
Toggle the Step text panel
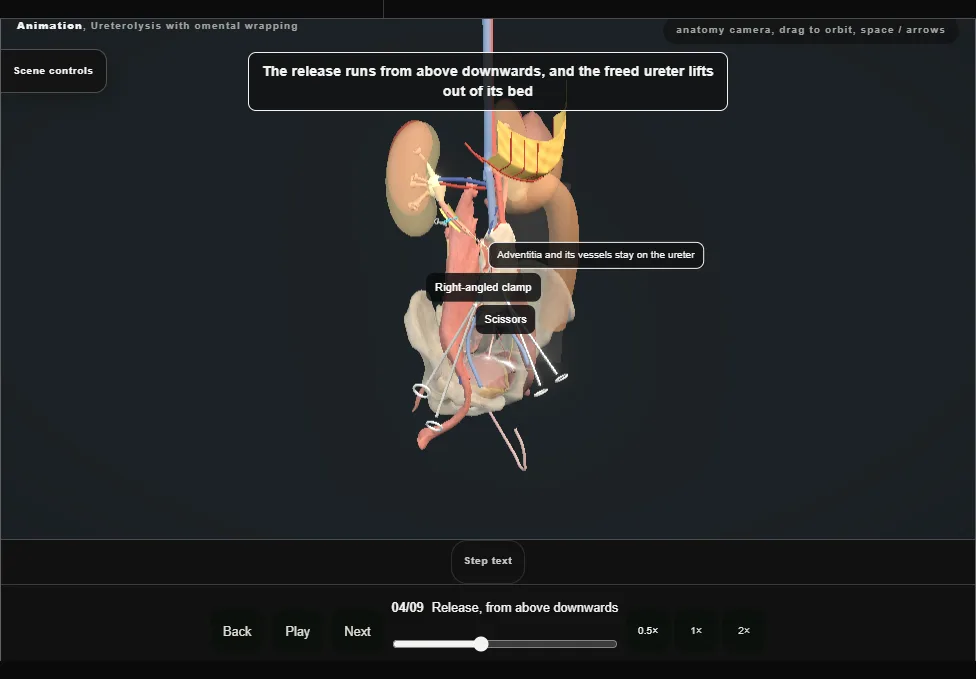tap(488, 561)
